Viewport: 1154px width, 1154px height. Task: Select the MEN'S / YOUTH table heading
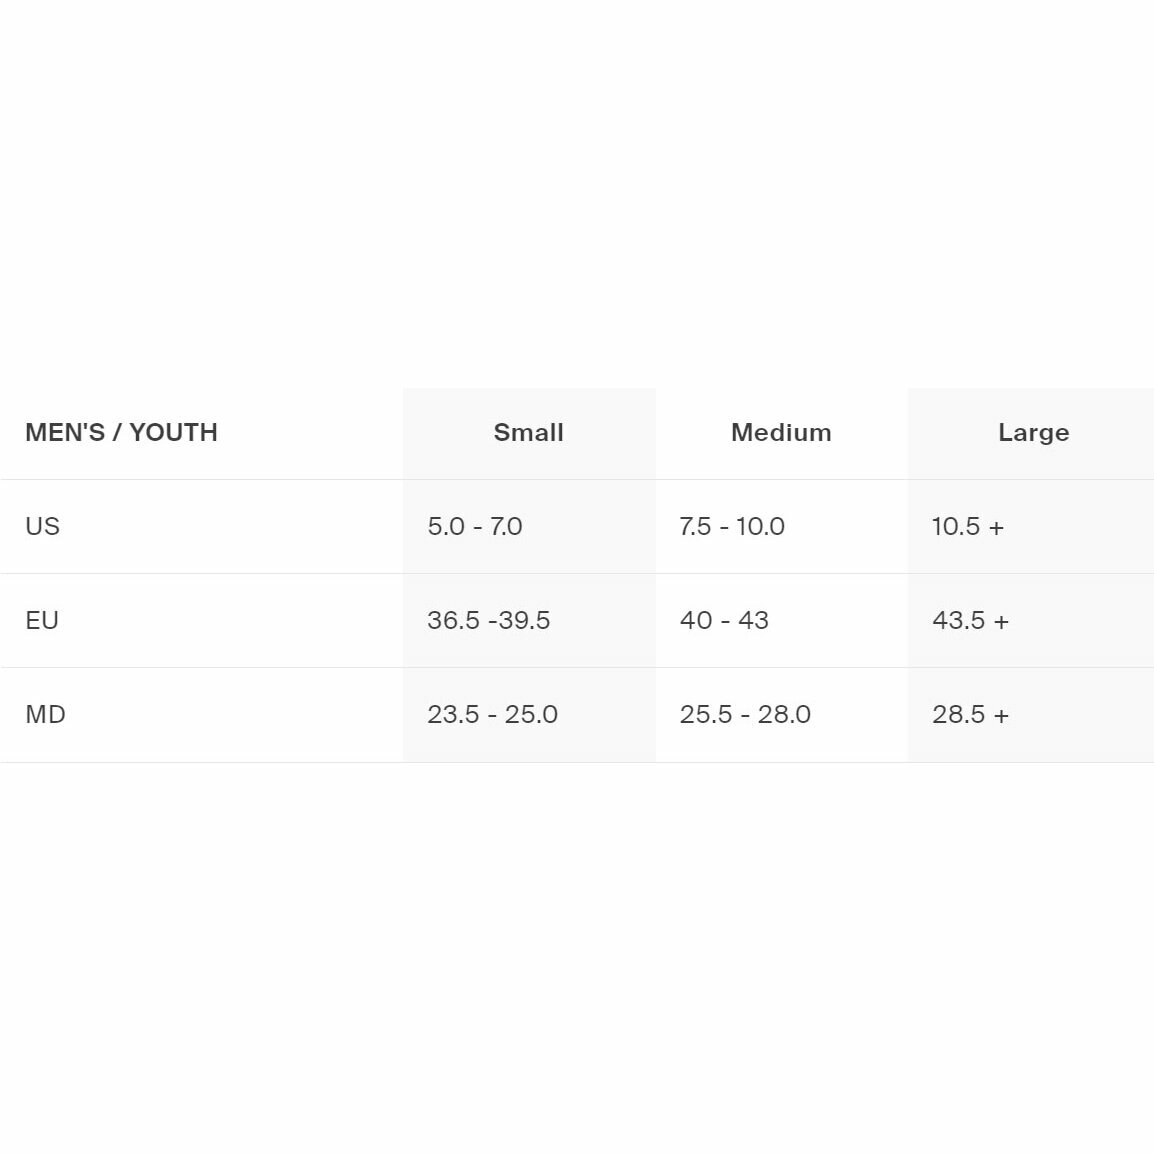coord(121,432)
